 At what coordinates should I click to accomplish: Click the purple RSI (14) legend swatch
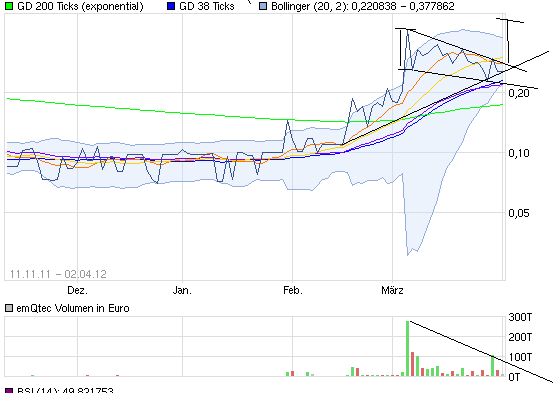point(9,391)
